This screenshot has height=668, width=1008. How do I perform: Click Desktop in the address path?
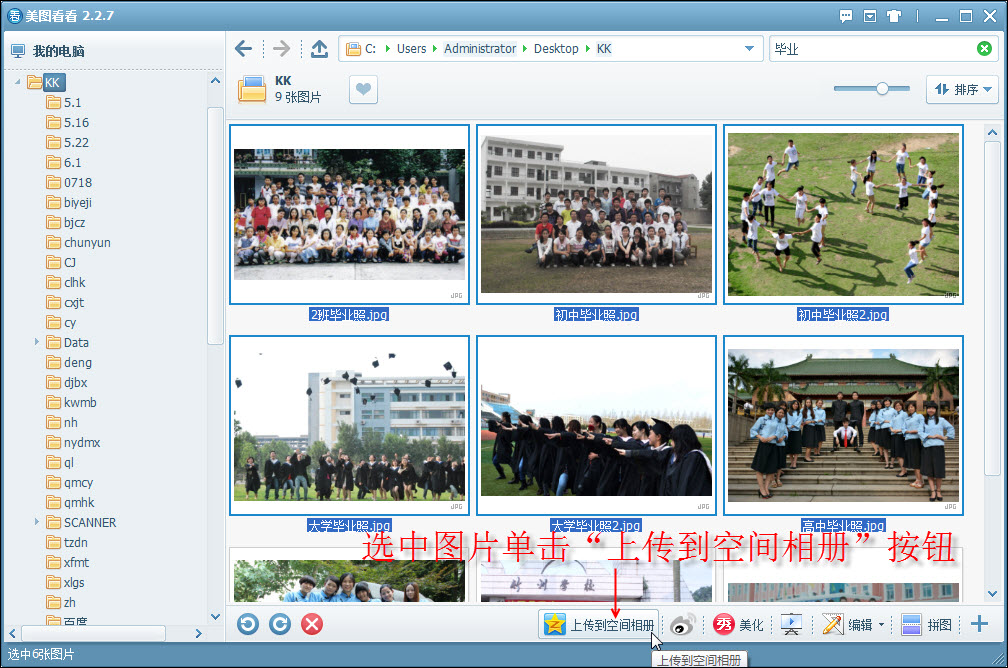point(556,48)
